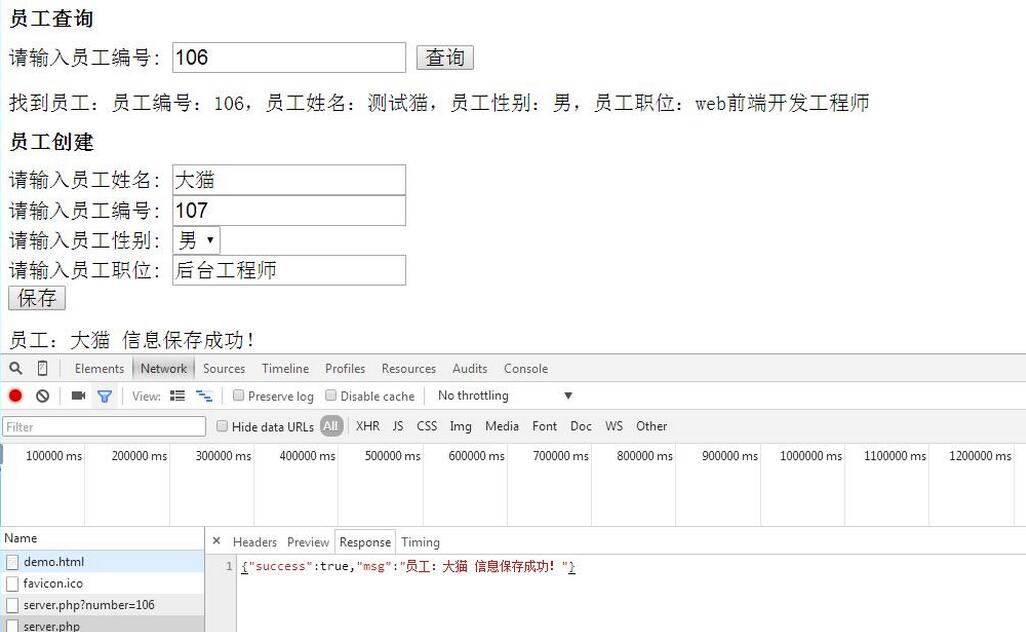Click the demo.html file icon

click(x=12, y=562)
